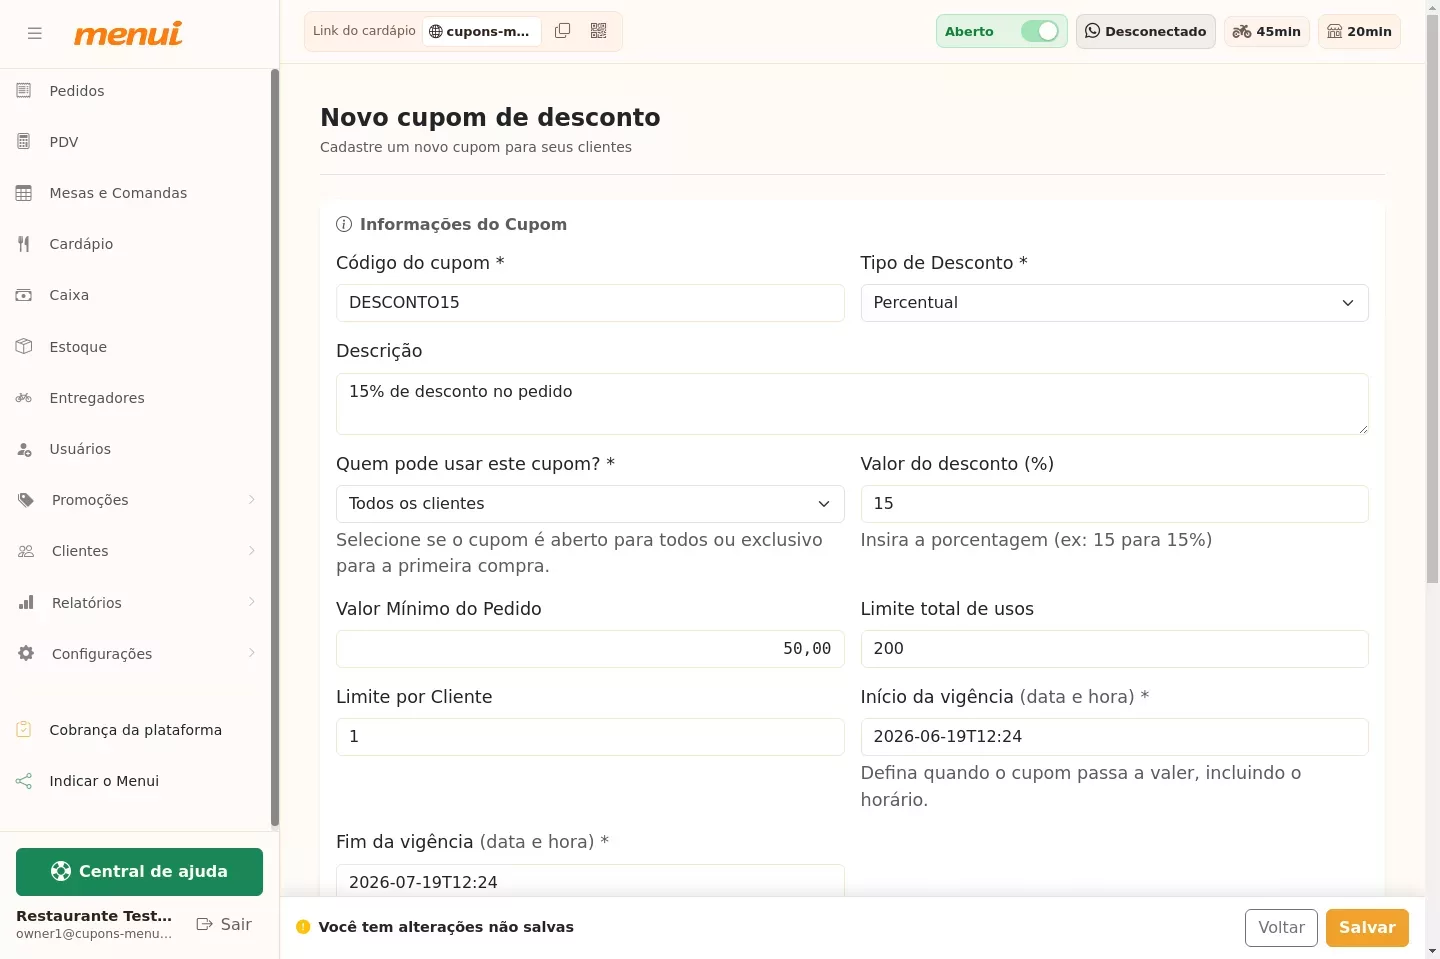Click the cupons-m... cardápio link

click(x=481, y=31)
